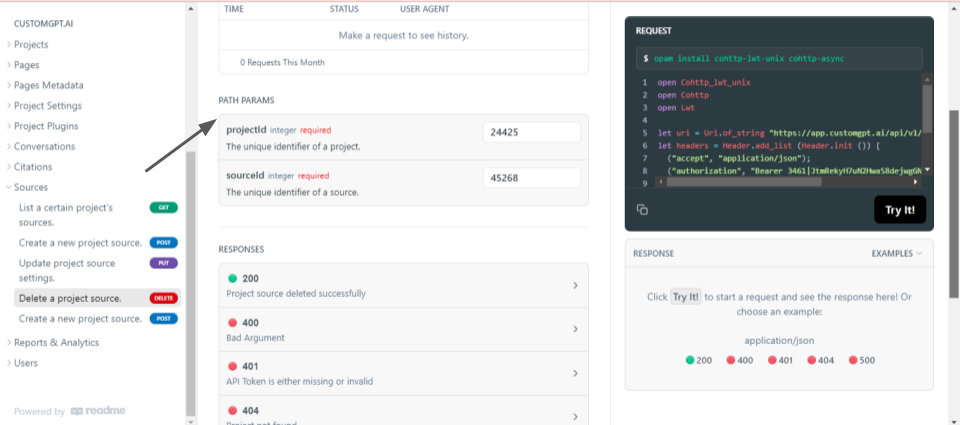Viewport: 960px width, 425px height.
Task: Click the CUSTOMGPT.AI heading
Action: 43,24
